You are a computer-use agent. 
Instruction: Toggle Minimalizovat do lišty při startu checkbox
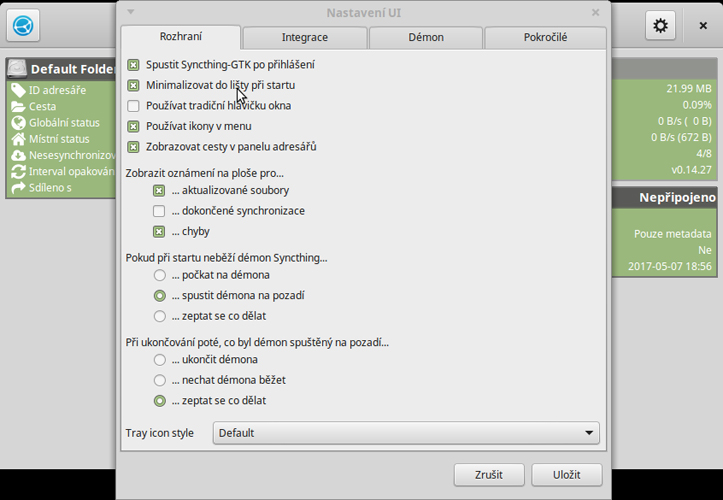click(x=133, y=85)
